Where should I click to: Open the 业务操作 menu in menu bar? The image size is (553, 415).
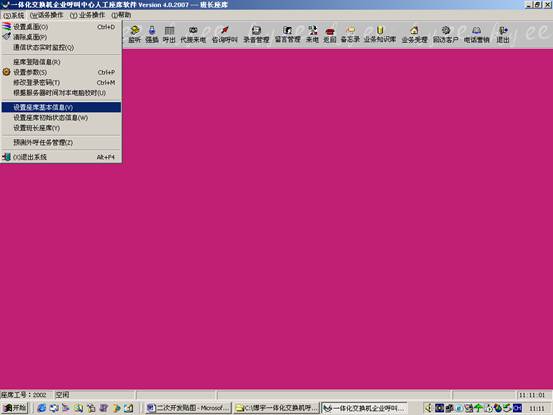pos(87,15)
